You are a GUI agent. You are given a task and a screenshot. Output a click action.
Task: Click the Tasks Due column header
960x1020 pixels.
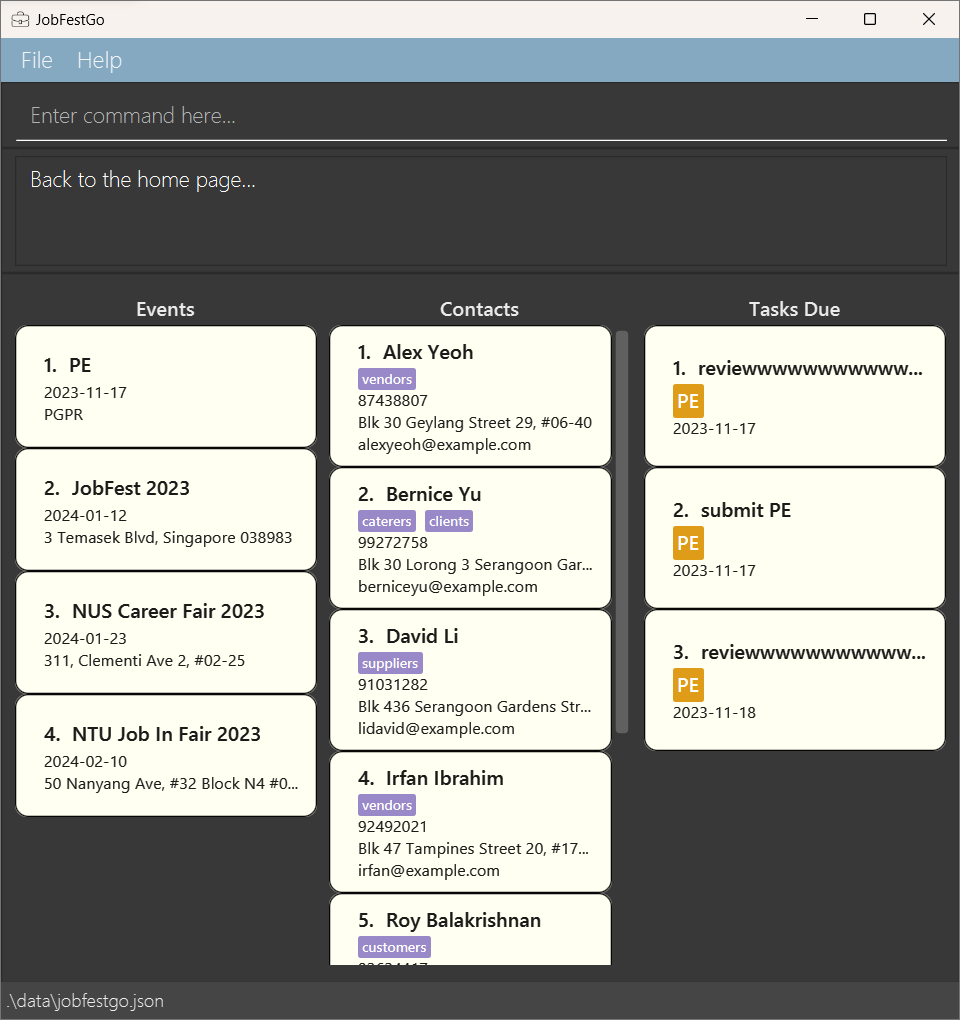[794, 309]
